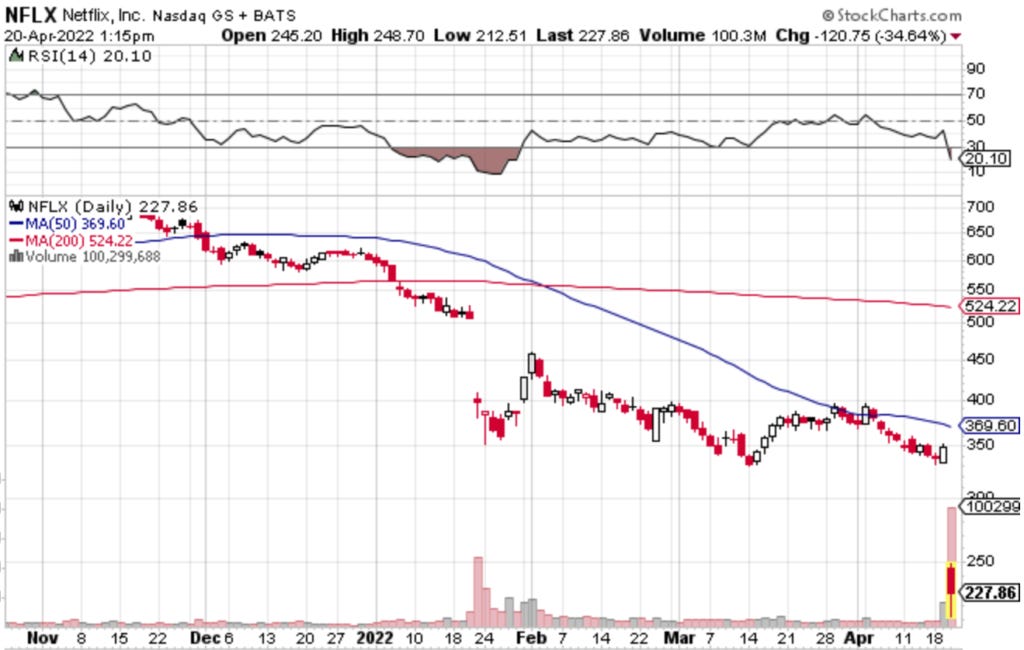Click the large January volume spike bar
This screenshot has height=650, width=1024.
[x=478, y=591]
